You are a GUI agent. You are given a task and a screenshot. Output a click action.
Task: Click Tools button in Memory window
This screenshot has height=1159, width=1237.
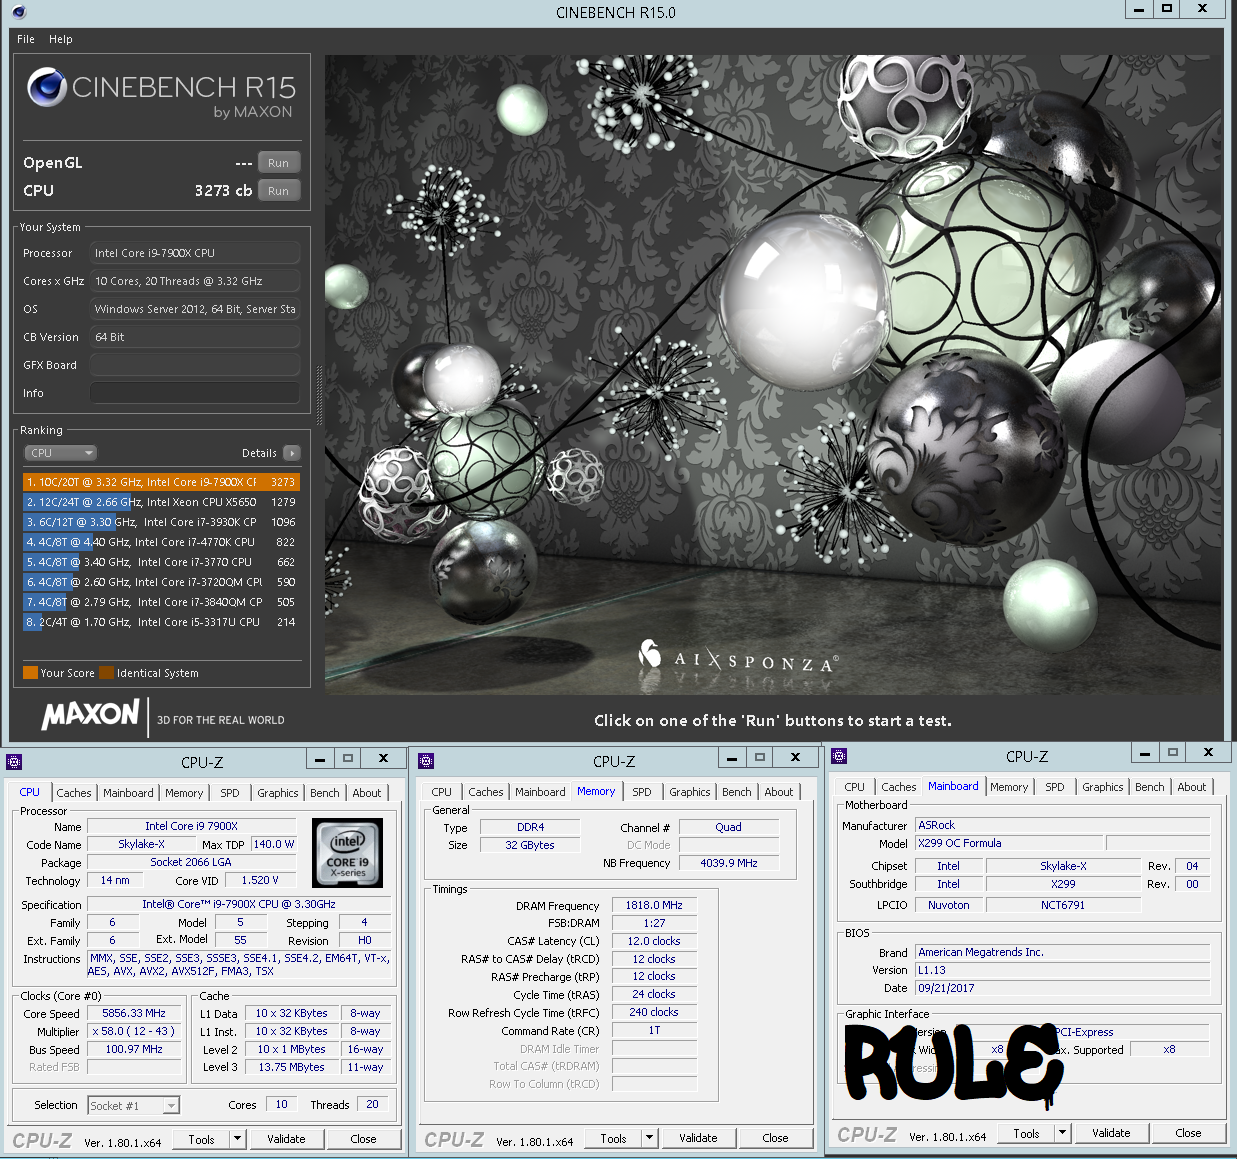point(613,1138)
